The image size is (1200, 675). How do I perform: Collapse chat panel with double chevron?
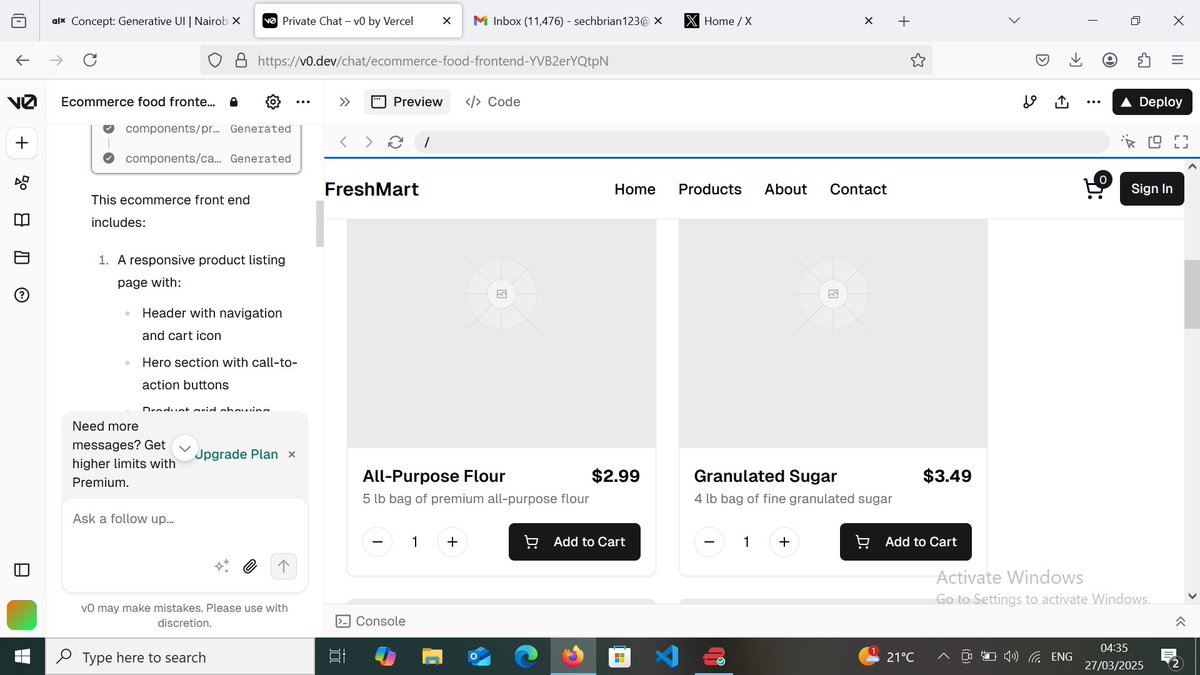click(344, 102)
